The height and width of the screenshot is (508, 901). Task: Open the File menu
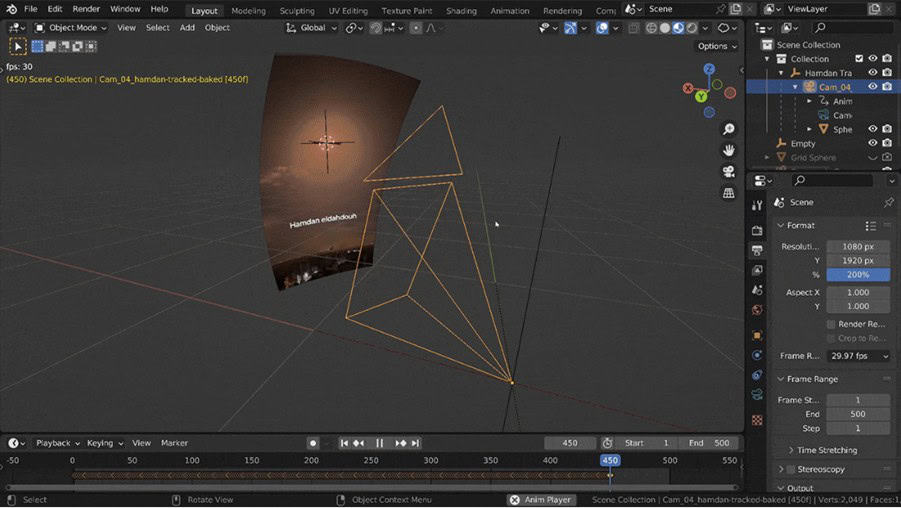click(x=30, y=9)
